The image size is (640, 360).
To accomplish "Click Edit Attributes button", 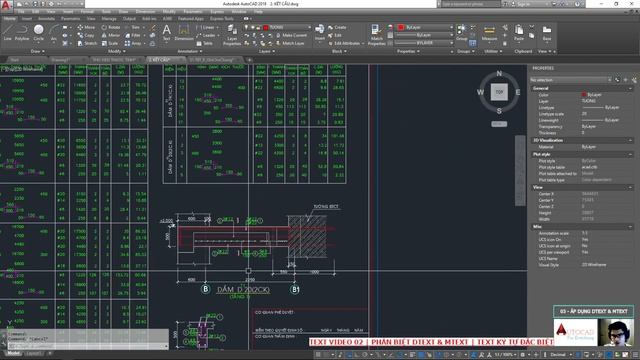I will coord(346,43).
